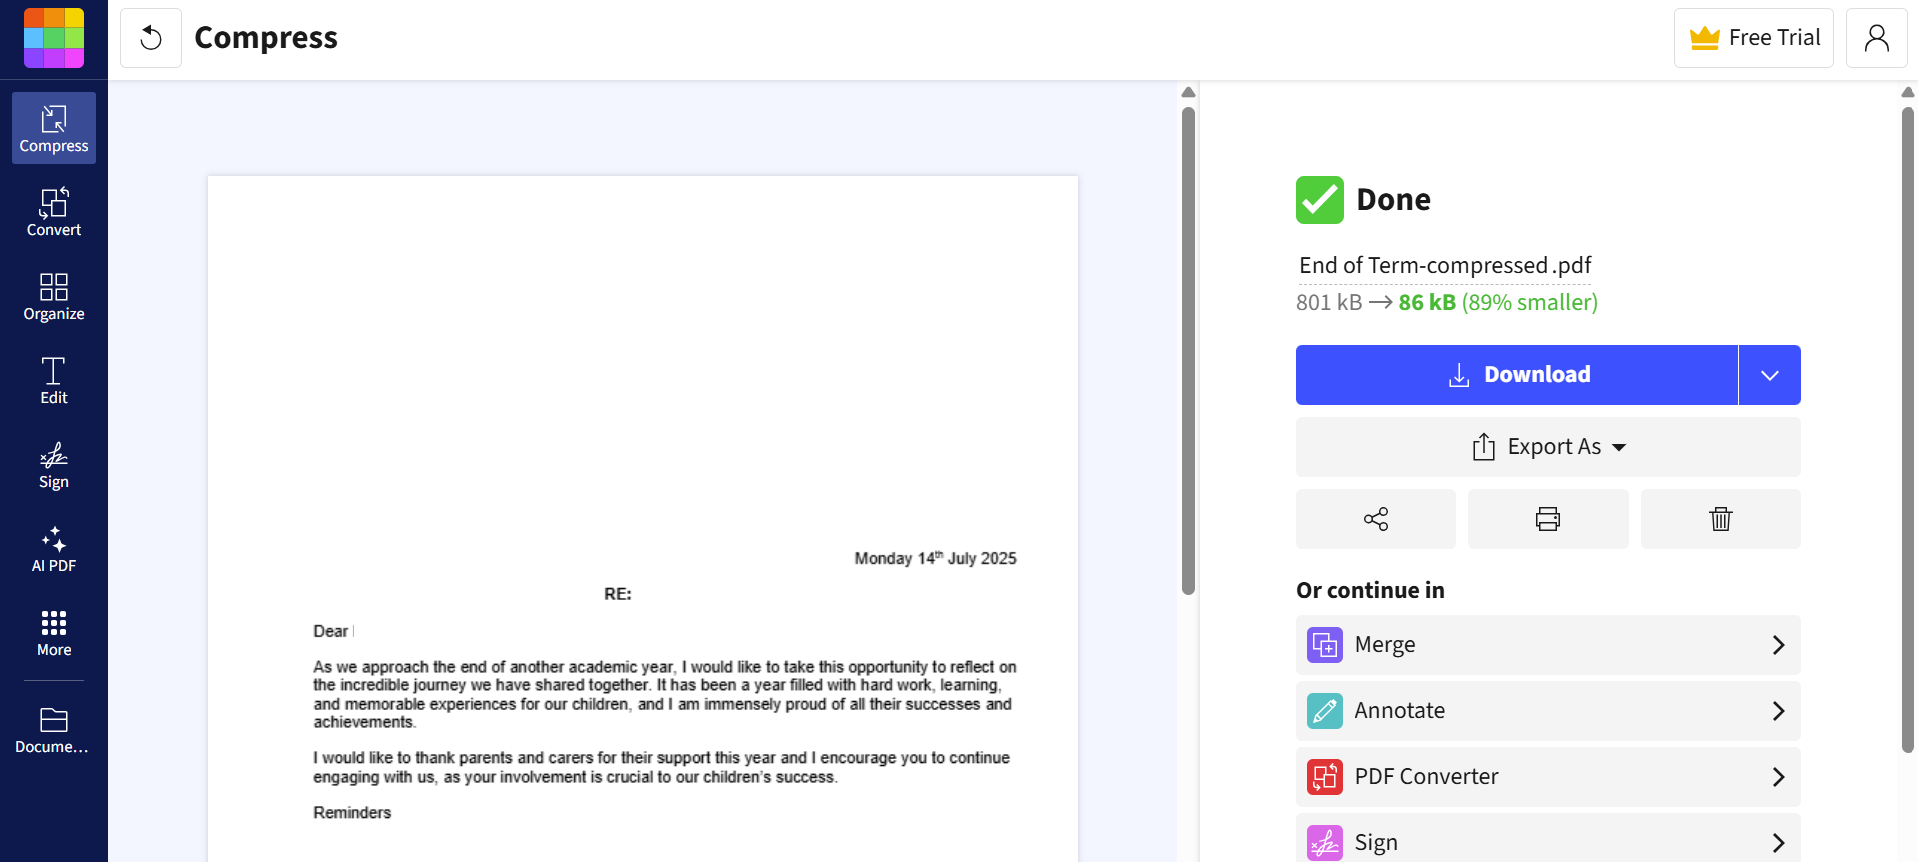Viewport: 1918px width, 862px height.
Task: Continue in PDF Converter
Action: (x=1548, y=777)
